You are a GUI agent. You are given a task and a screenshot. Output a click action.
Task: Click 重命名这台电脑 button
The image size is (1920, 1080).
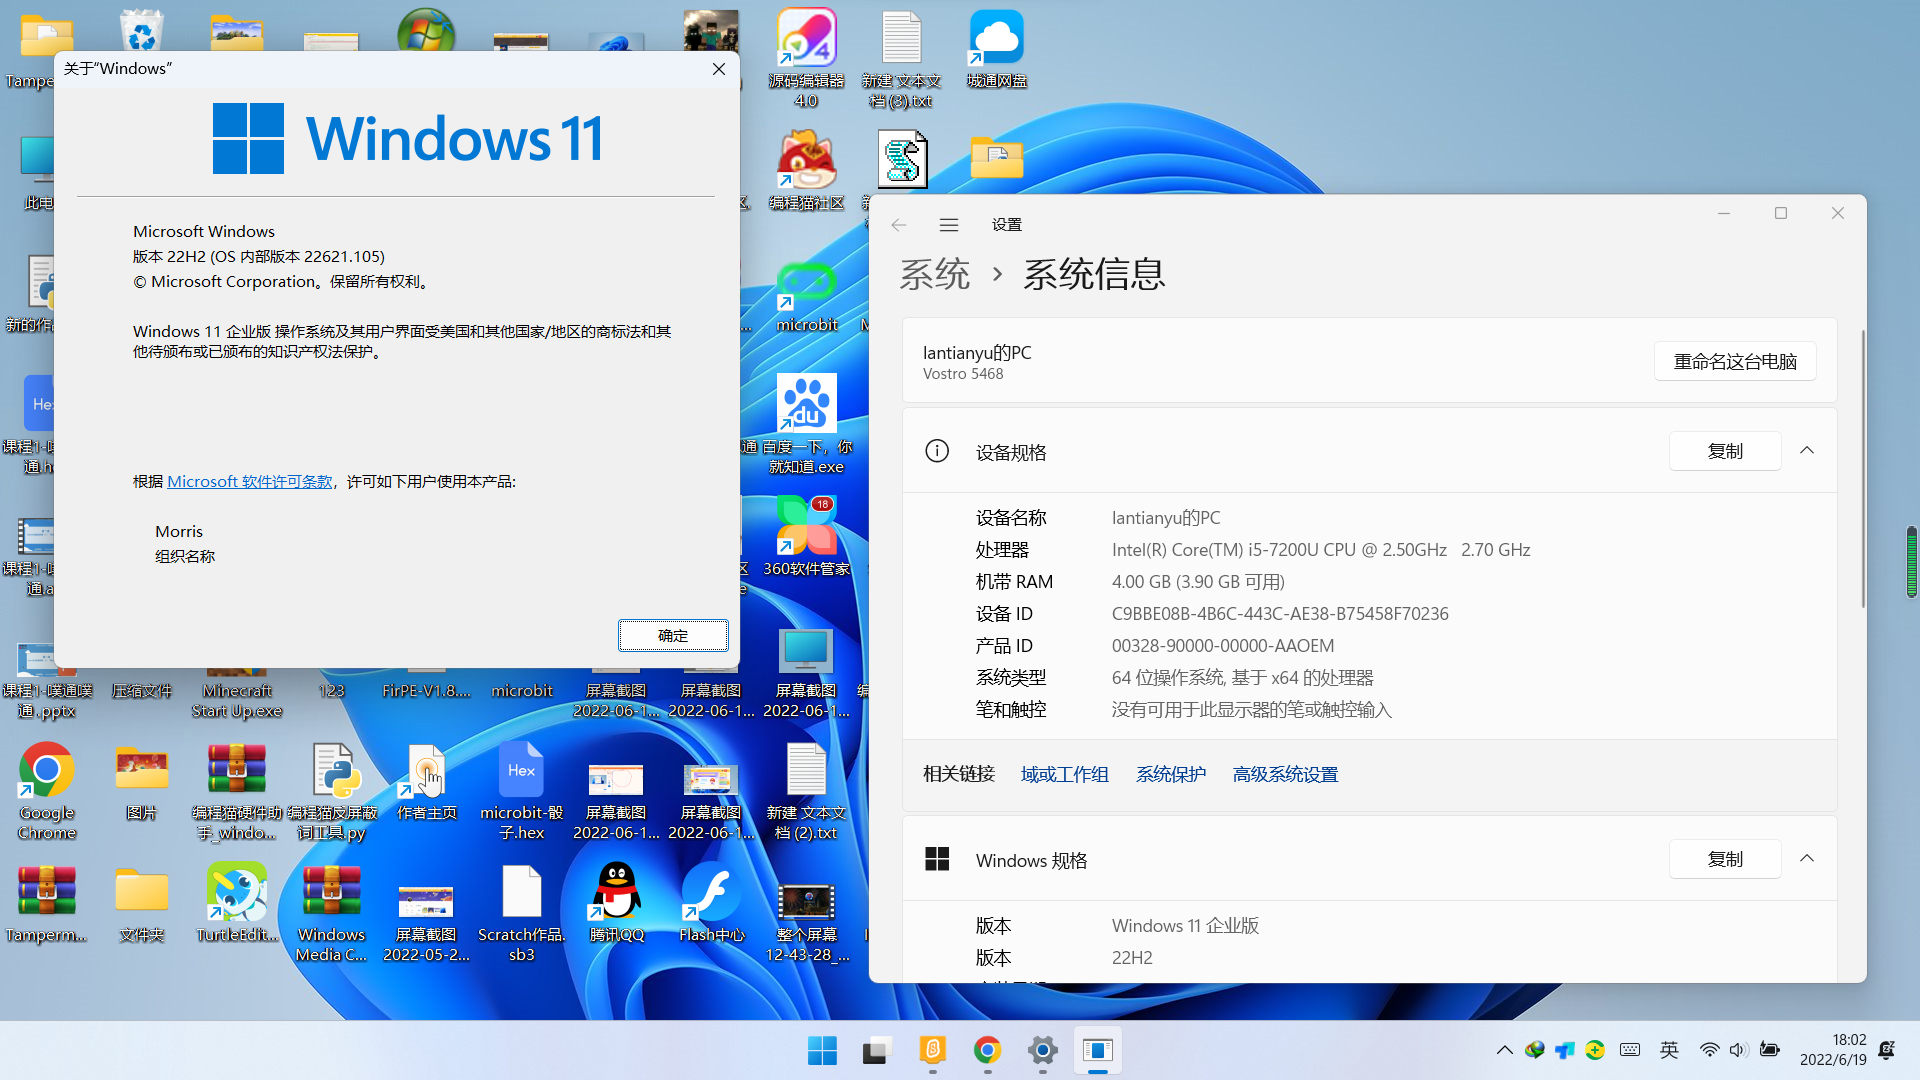click(1735, 361)
